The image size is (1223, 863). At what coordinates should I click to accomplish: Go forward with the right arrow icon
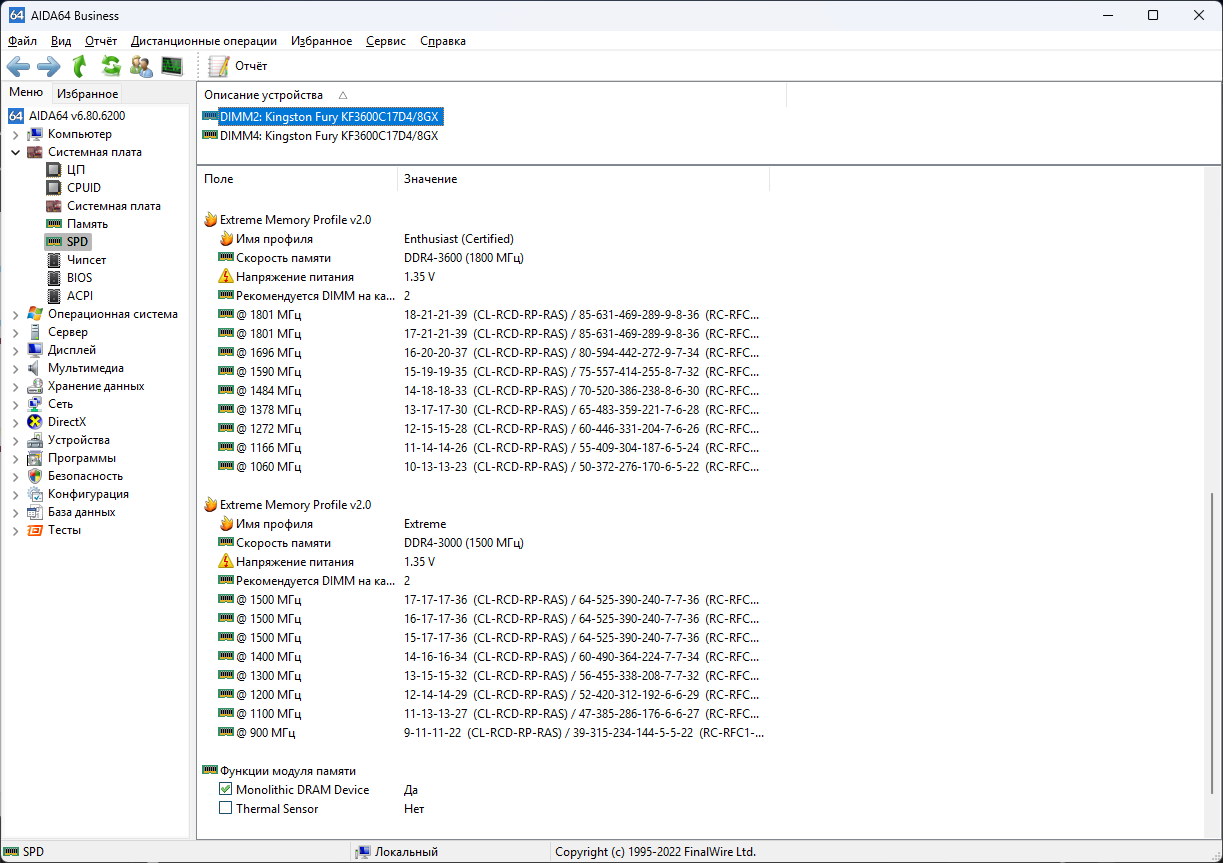click(48, 66)
